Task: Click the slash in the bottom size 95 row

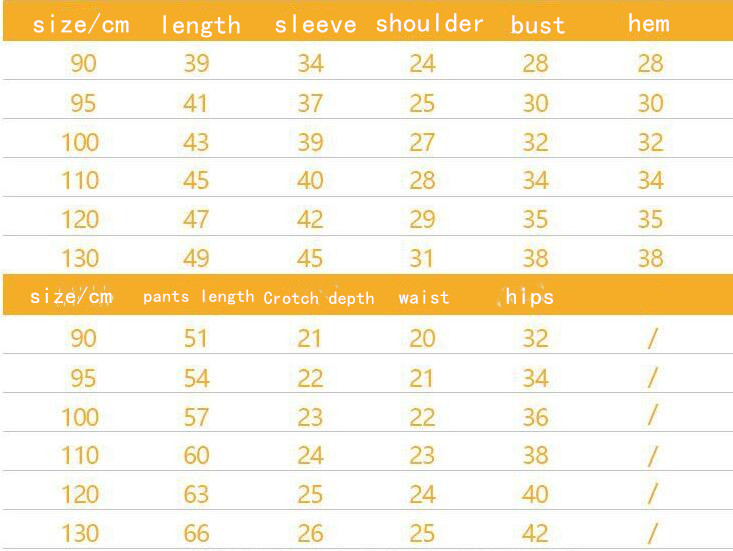Action: tap(652, 378)
